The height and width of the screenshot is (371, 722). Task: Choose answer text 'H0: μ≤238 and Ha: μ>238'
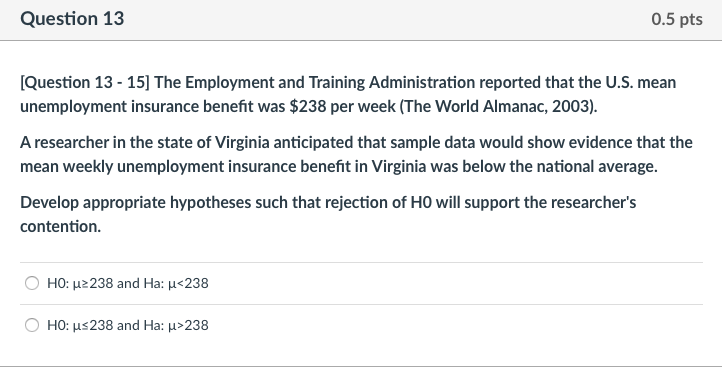tap(128, 325)
